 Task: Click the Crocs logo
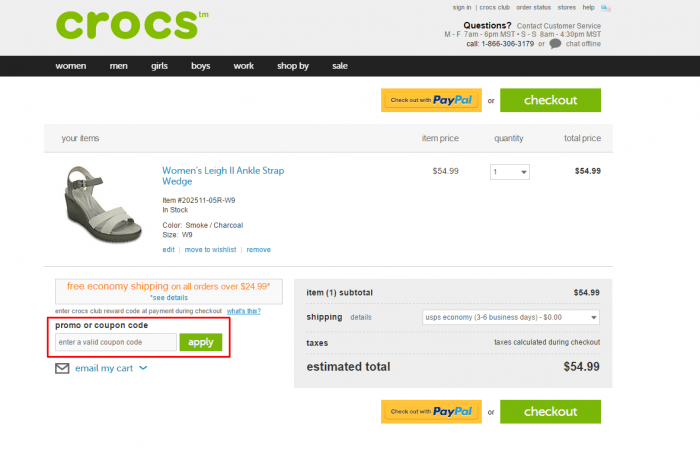[126, 24]
